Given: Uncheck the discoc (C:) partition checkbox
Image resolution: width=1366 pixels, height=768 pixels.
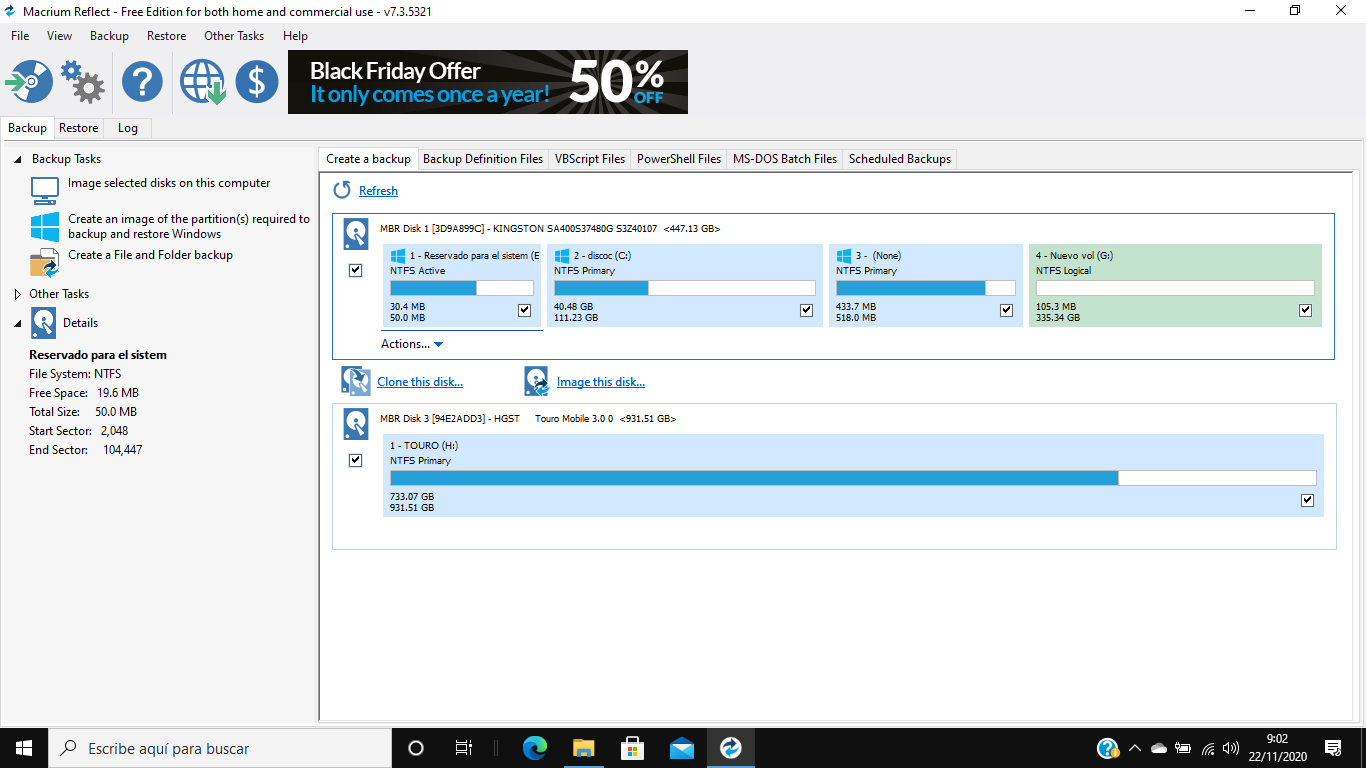Looking at the screenshot, I should [807, 311].
